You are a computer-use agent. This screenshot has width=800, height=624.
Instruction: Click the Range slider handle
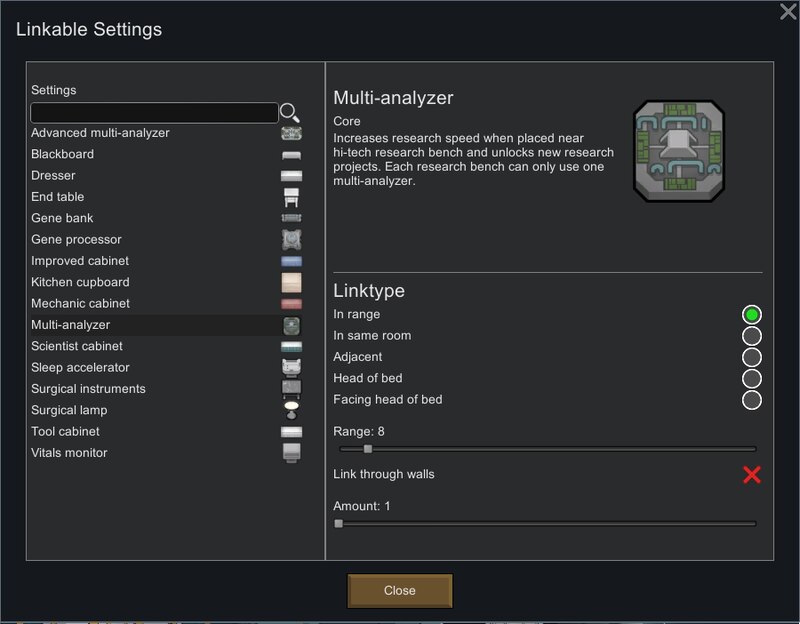pos(368,449)
